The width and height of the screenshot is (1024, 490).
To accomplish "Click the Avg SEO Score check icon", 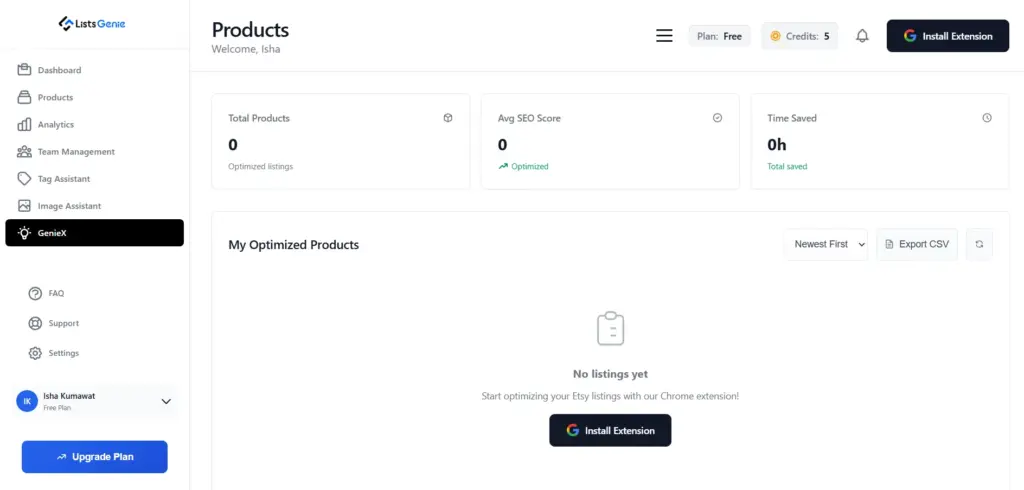I will (717, 118).
